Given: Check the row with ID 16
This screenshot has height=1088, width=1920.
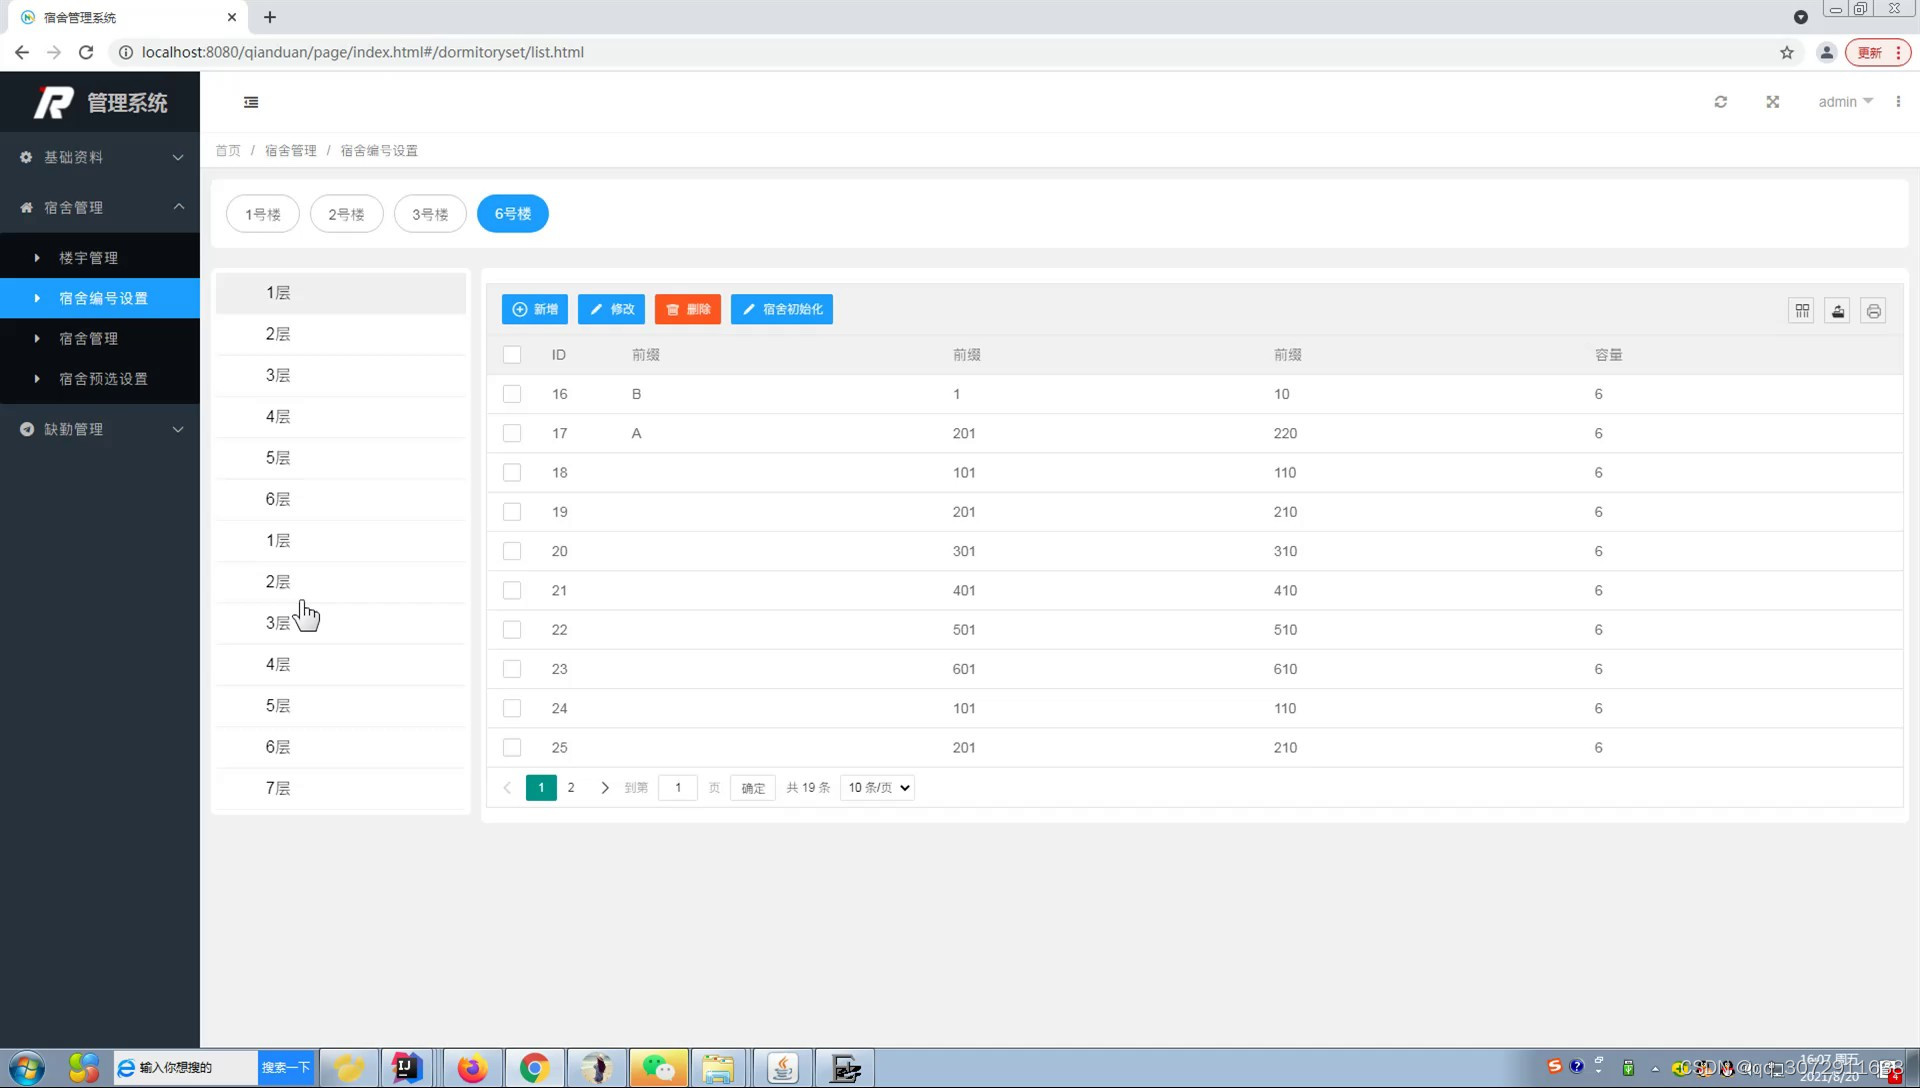Looking at the screenshot, I should [x=512, y=394].
